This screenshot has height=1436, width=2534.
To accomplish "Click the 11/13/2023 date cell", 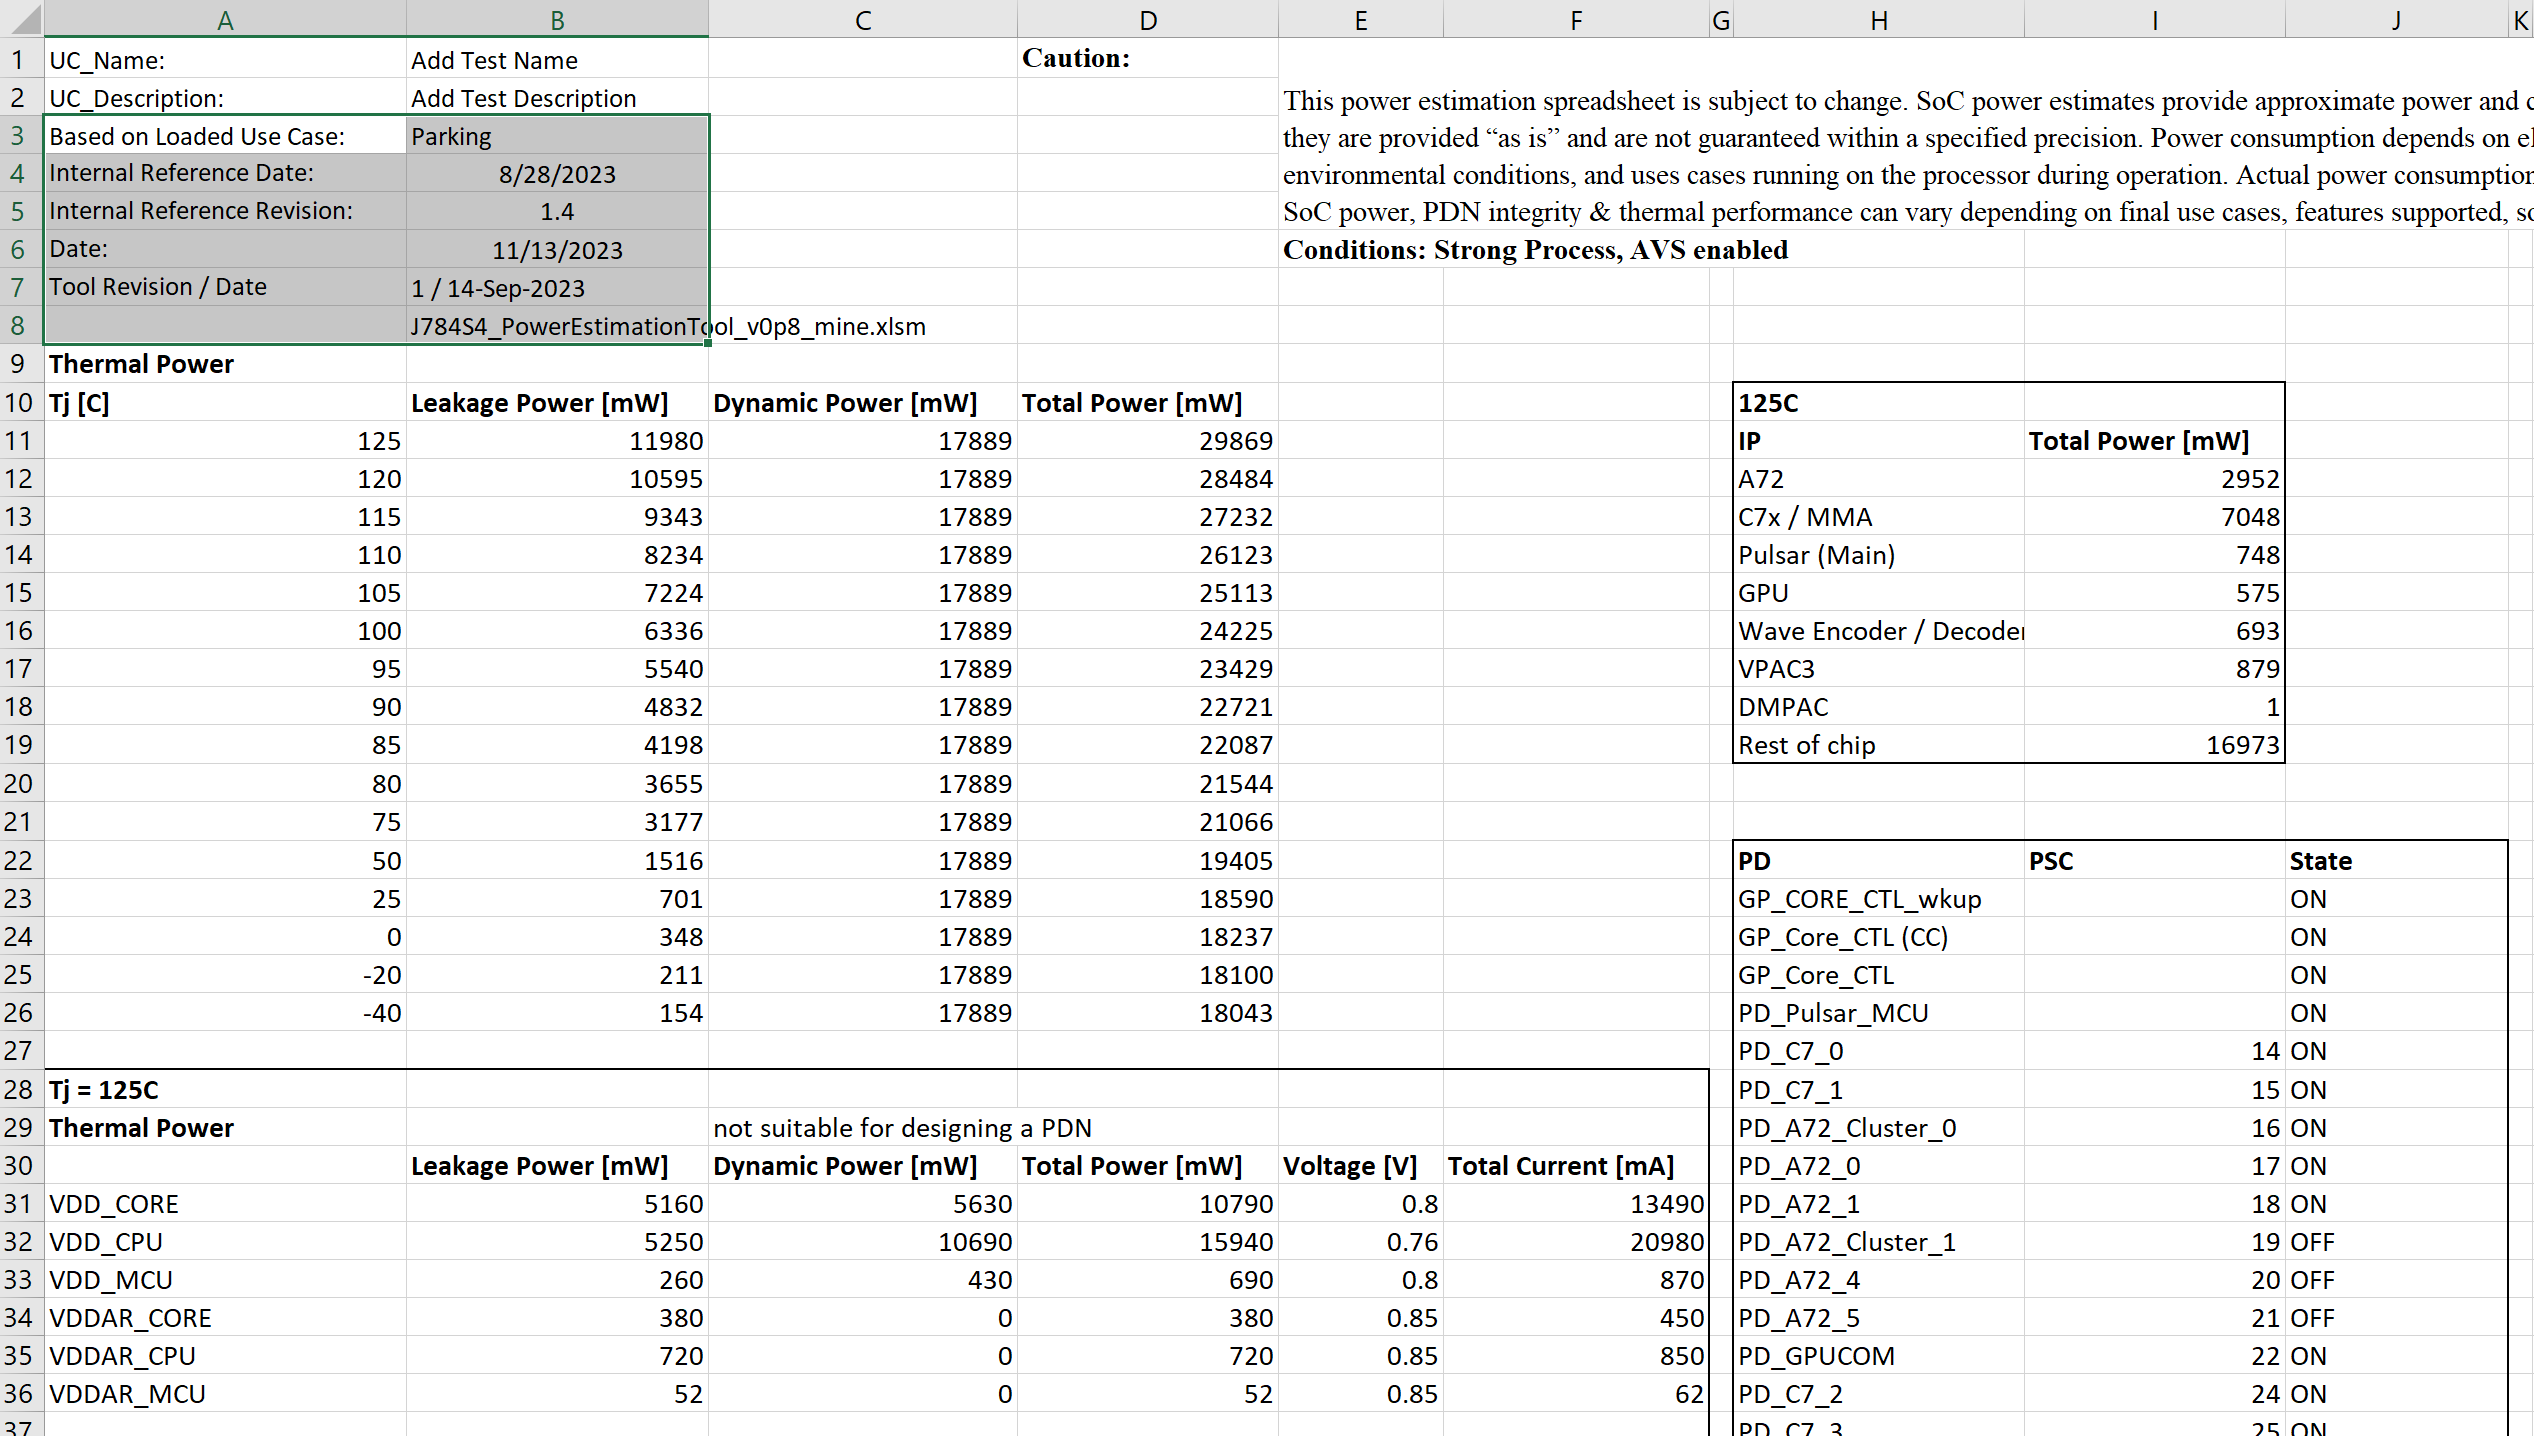I will click(x=557, y=250).
